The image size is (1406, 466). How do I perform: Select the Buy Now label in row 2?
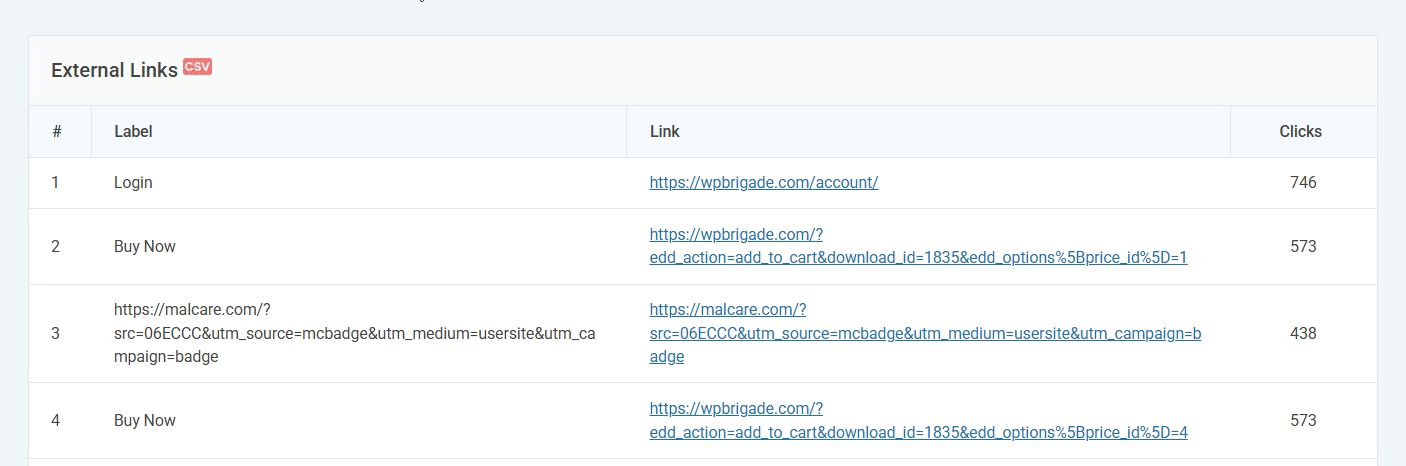[x=145, y=246]
